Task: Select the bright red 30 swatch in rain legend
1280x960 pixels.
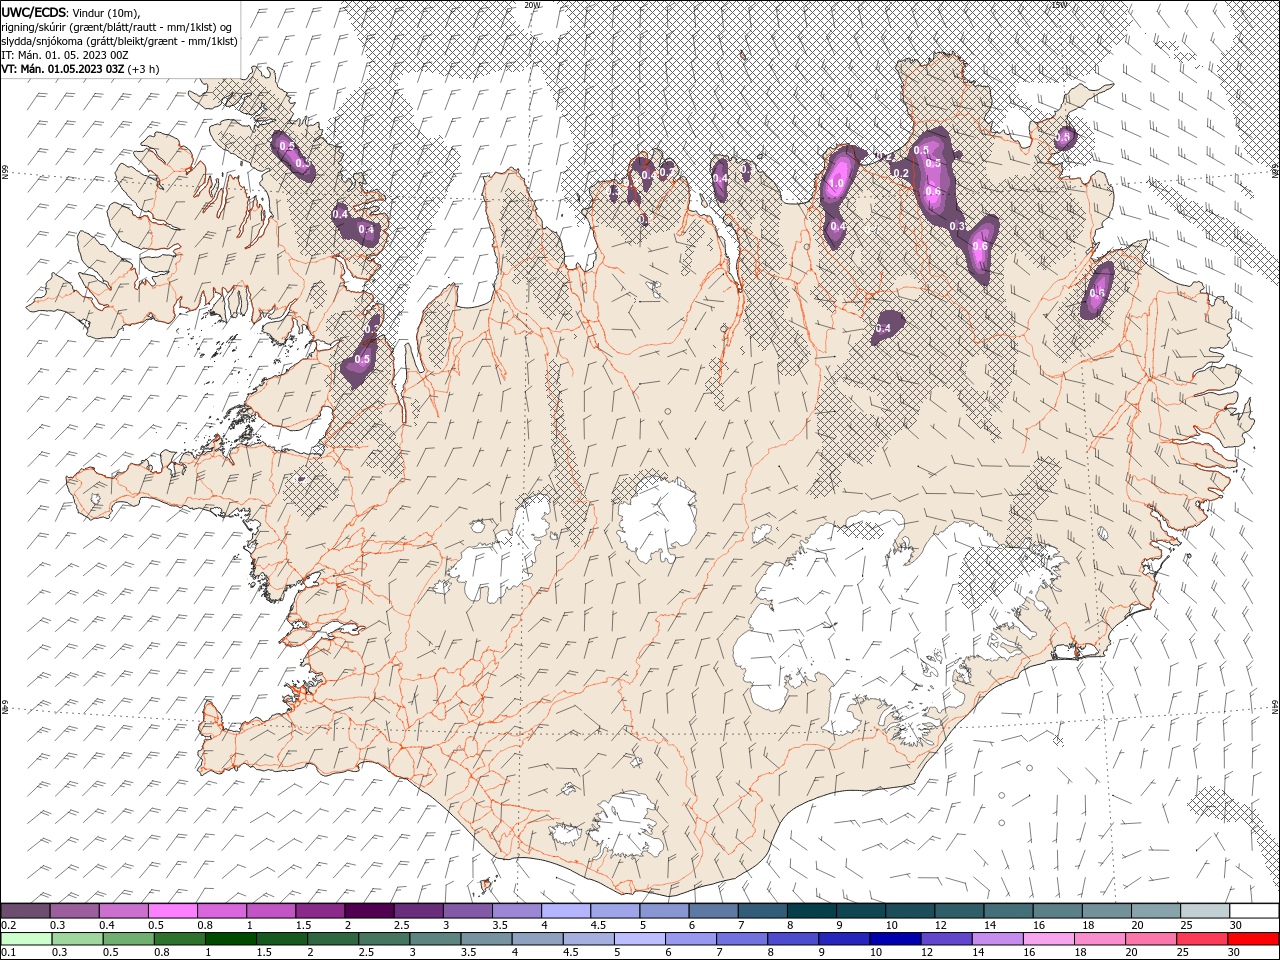Action: [1252, 939]
